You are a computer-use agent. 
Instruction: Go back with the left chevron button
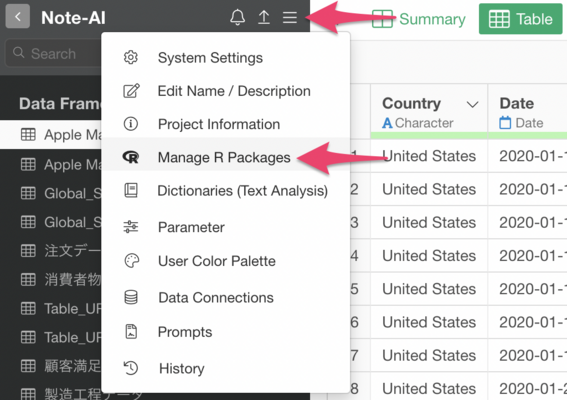tap(18, 16)
